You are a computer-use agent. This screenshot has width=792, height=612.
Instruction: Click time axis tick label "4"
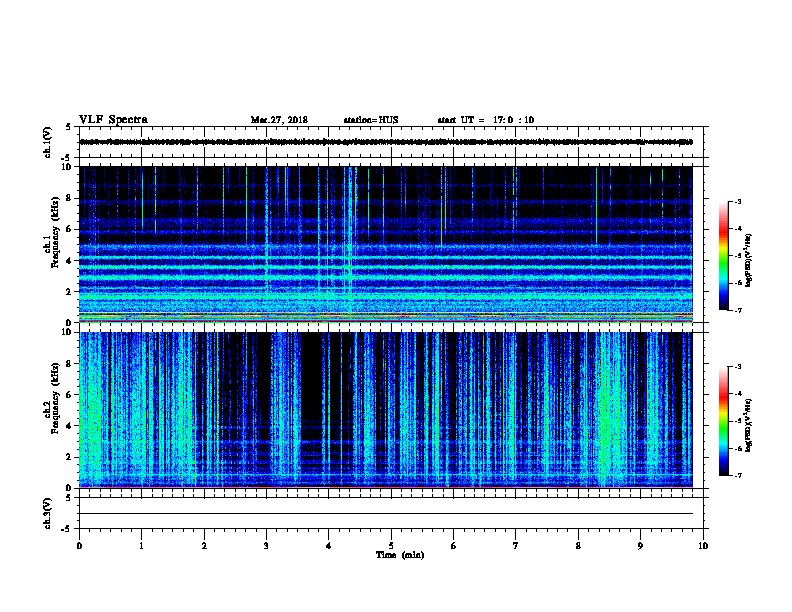[329, 546]
